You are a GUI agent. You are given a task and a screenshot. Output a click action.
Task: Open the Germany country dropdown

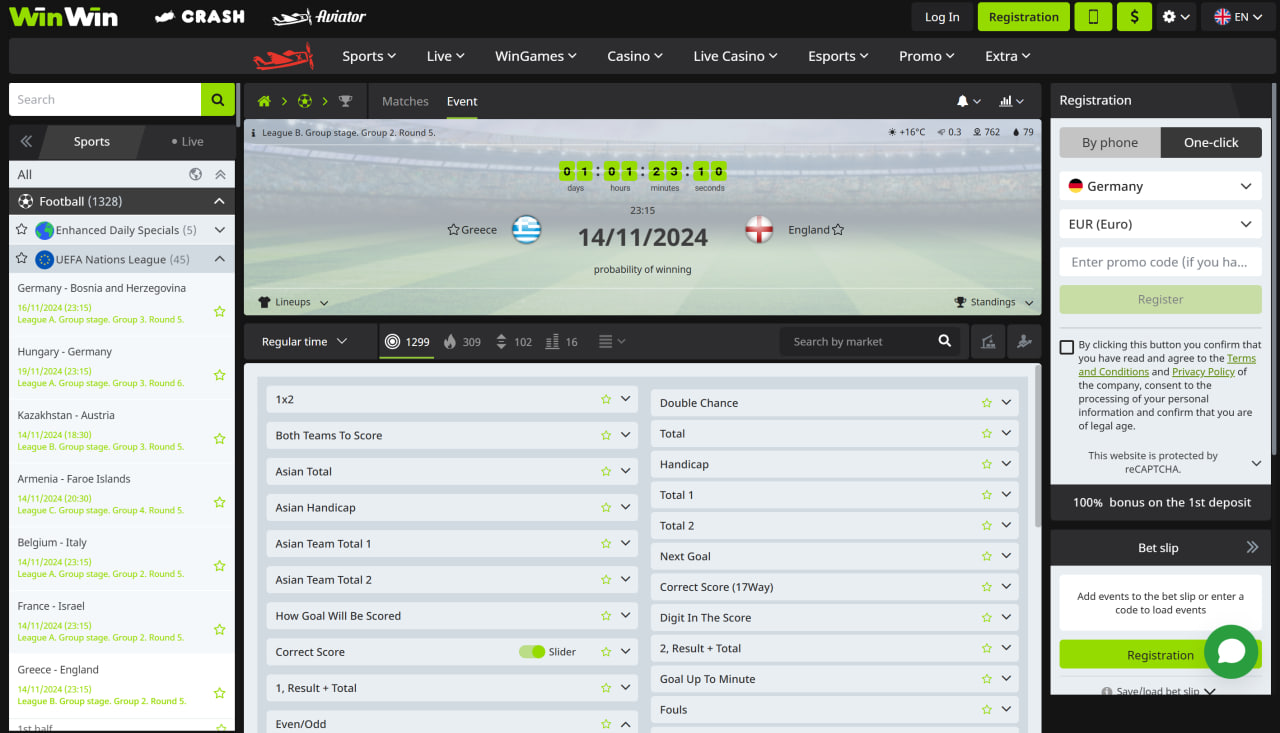click(x=1160, y=186)
